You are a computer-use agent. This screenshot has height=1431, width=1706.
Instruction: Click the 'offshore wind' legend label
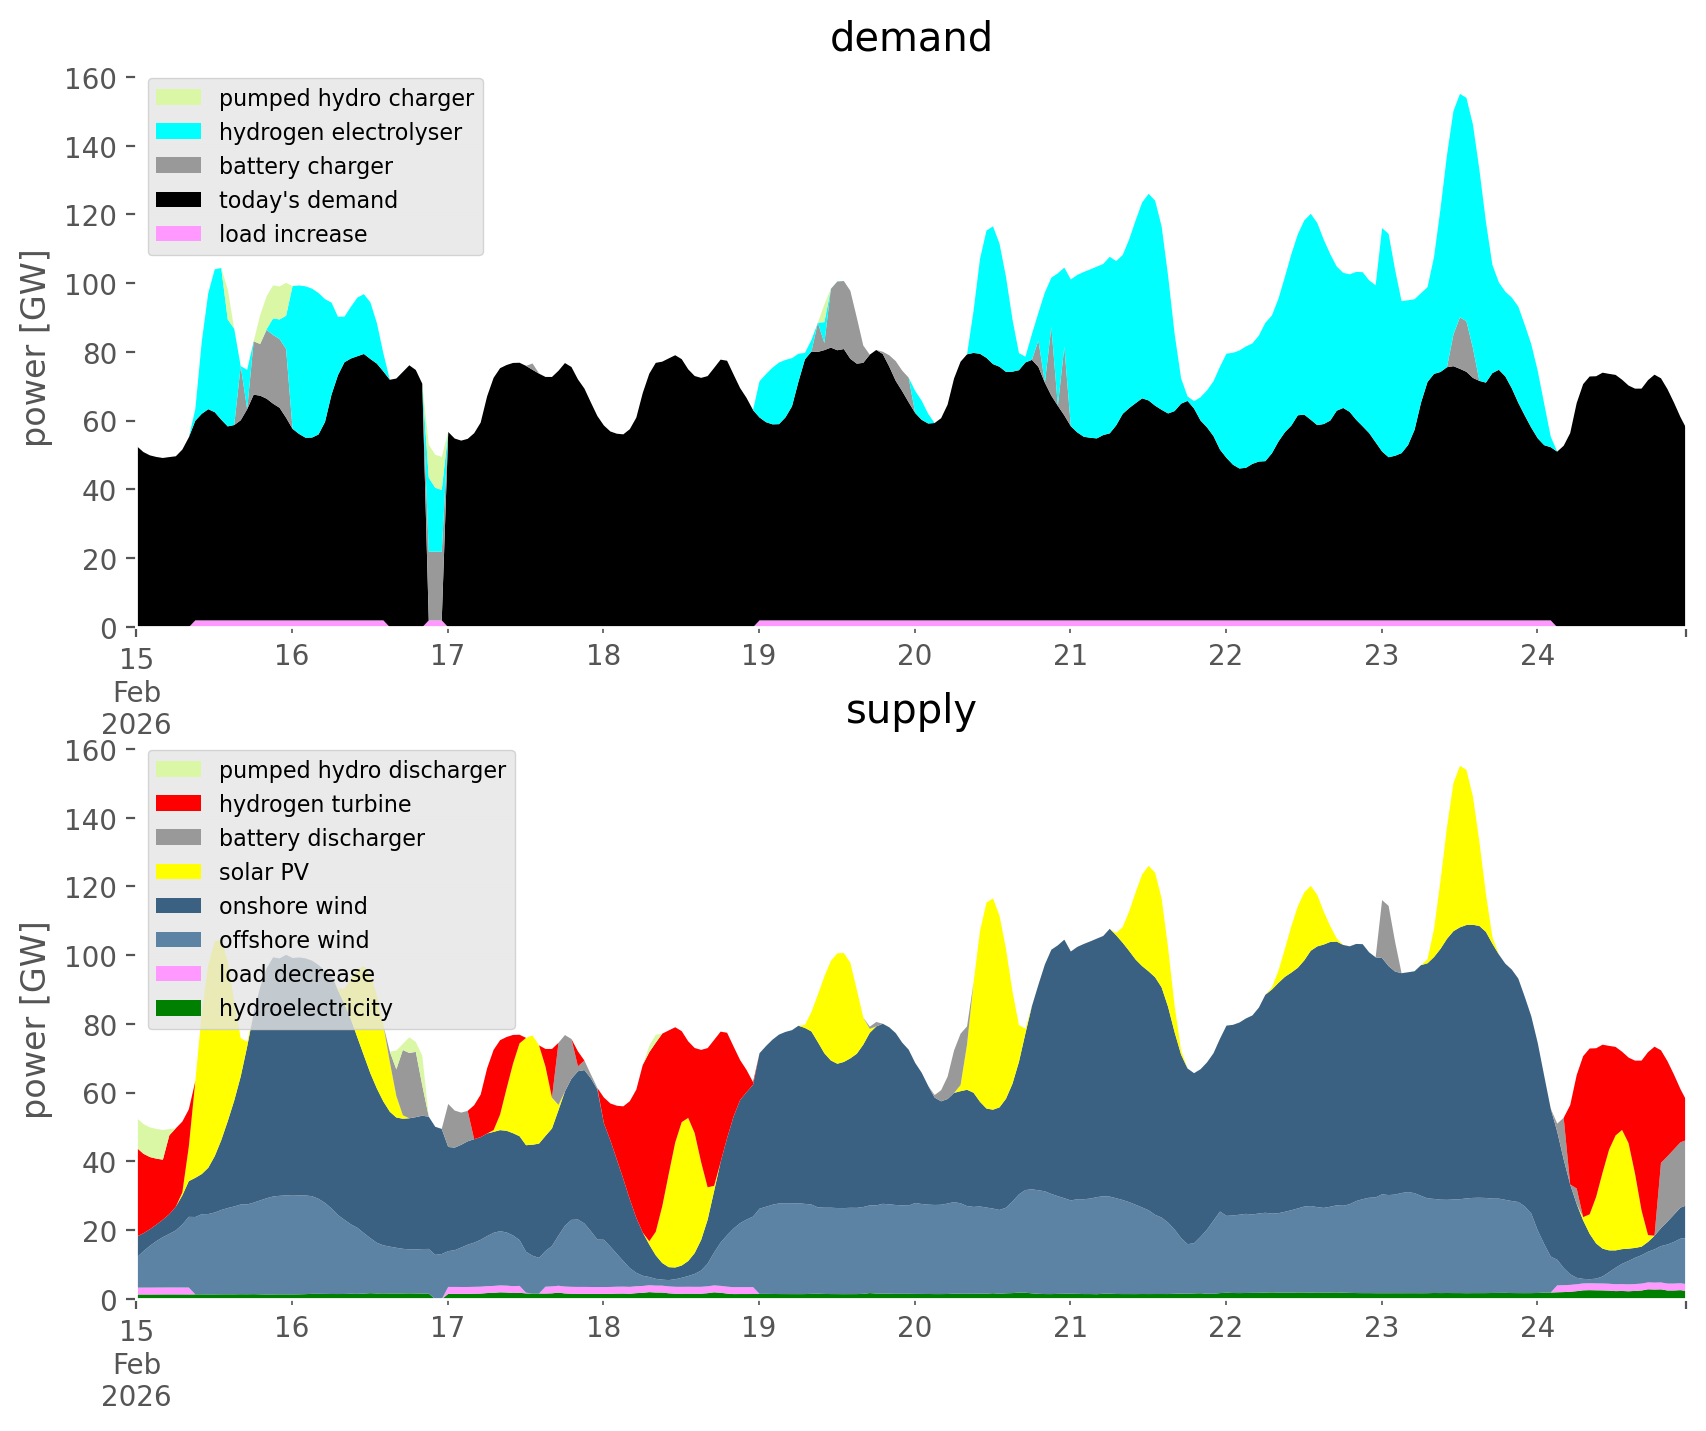coord(294,940)
